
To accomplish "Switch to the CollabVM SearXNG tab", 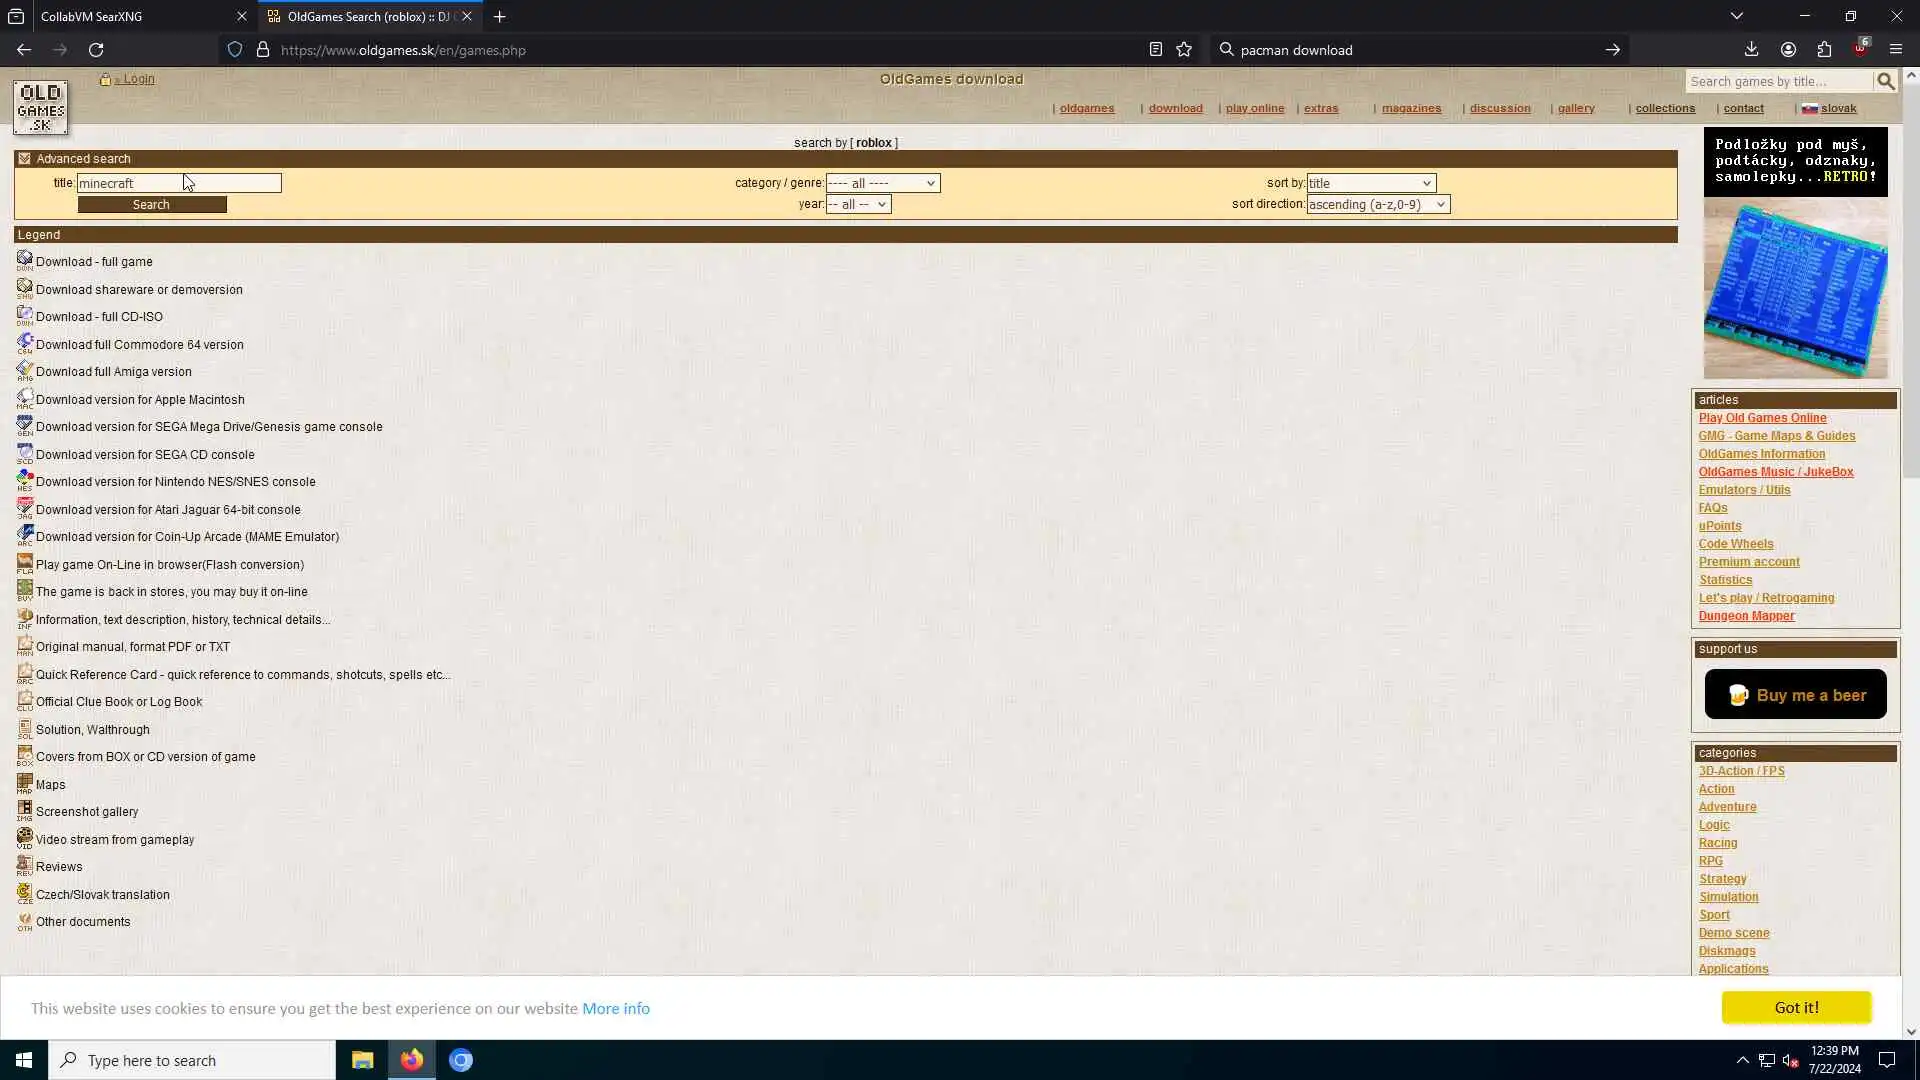I will [x=130, y=17].
